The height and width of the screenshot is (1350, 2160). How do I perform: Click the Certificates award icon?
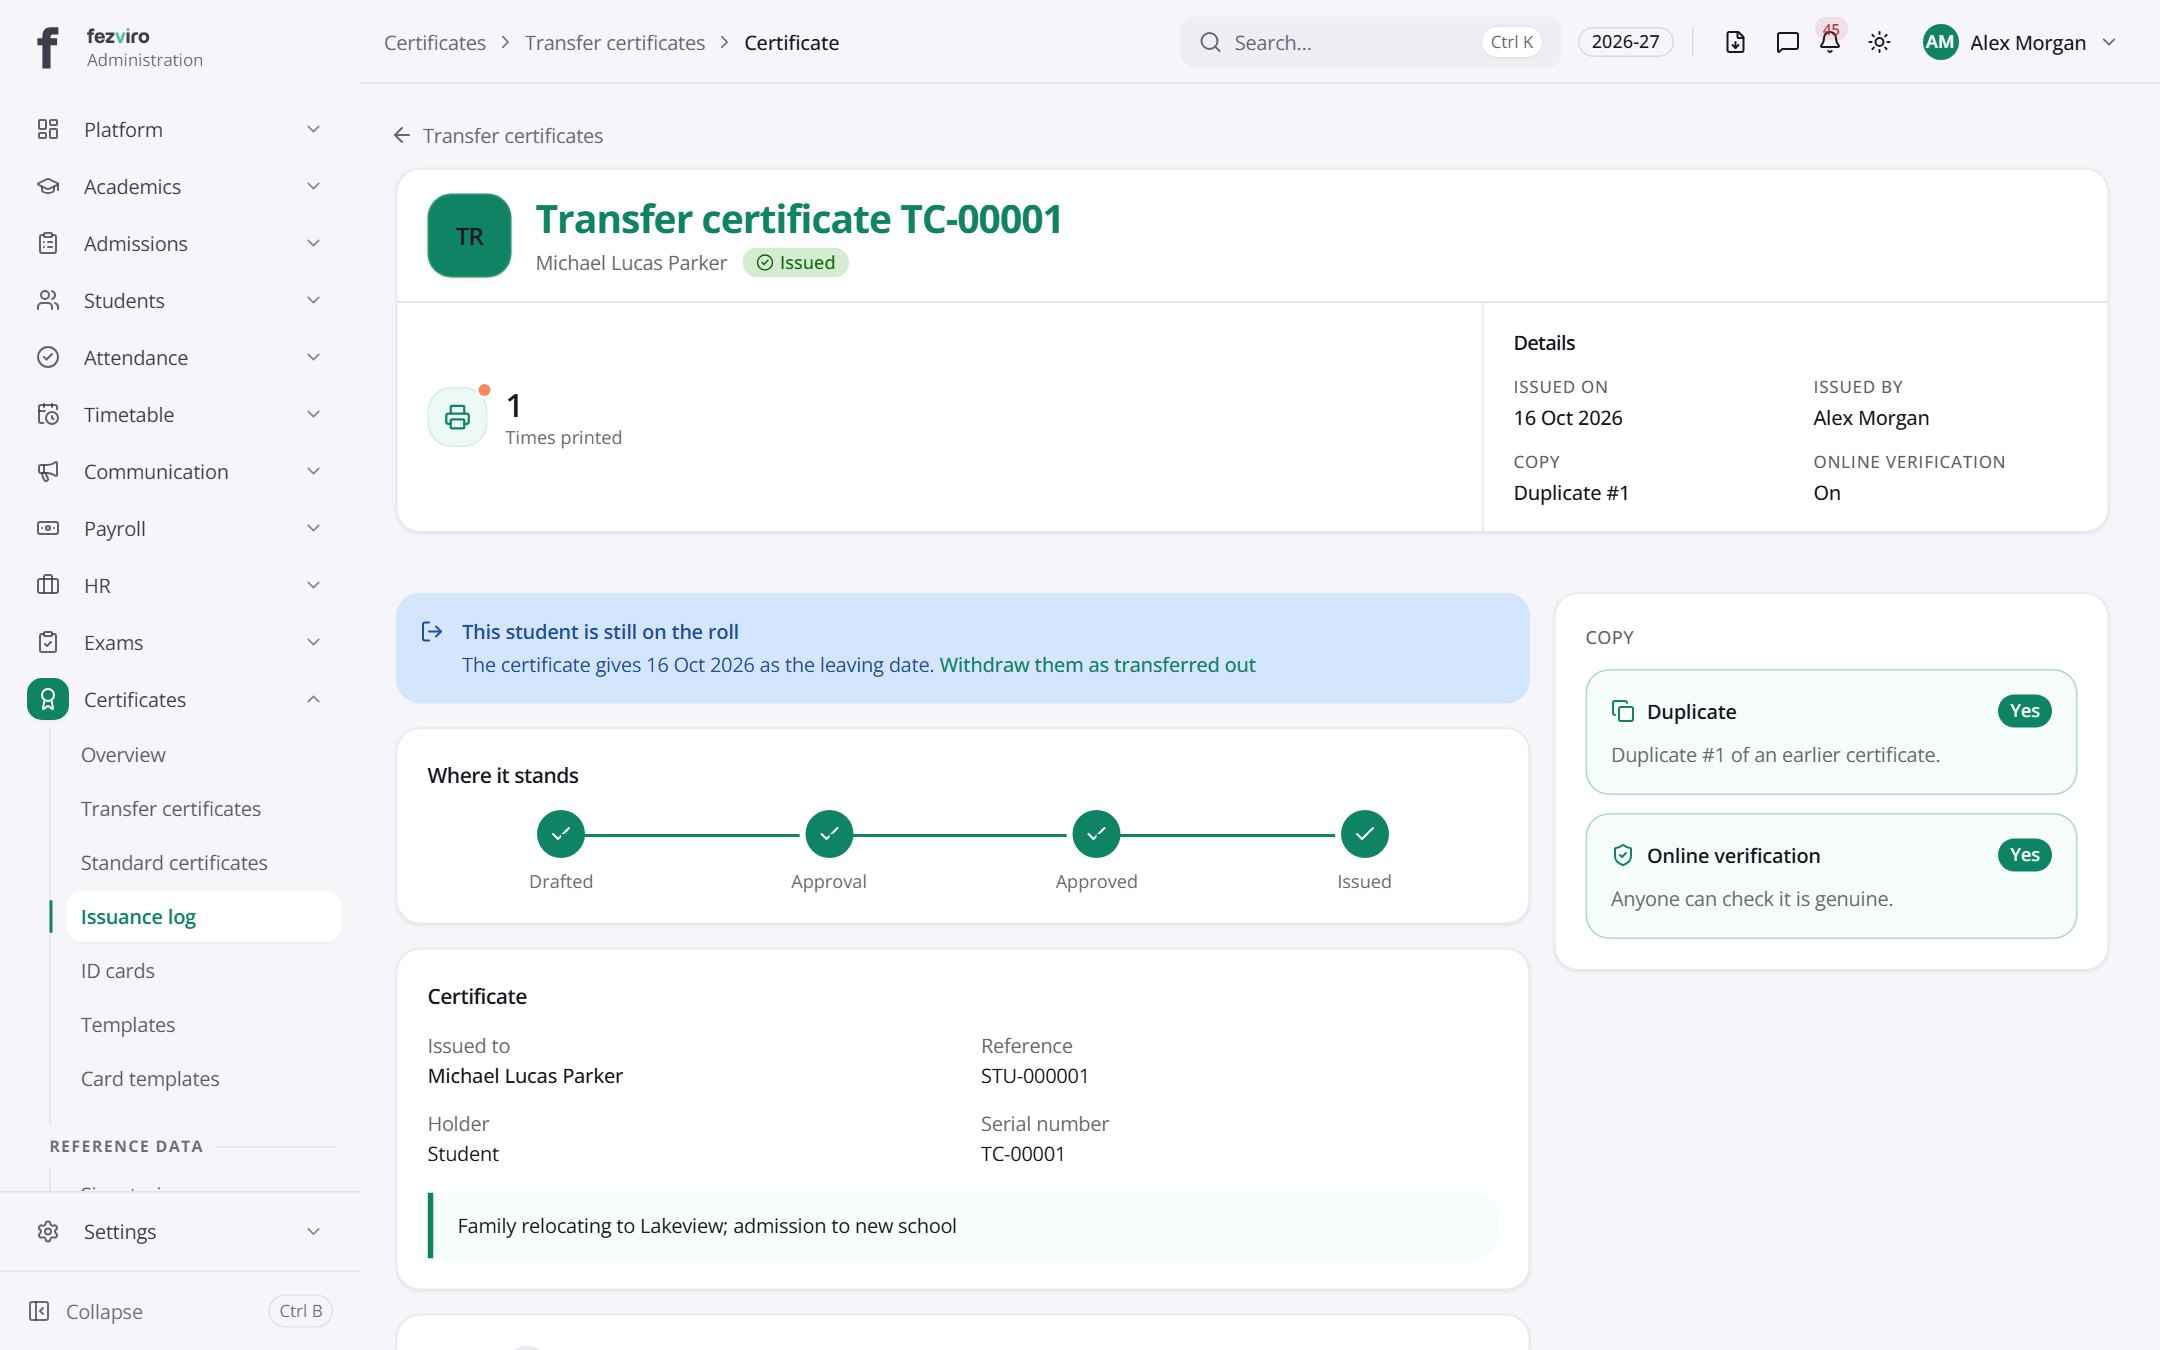pos(48,699)
